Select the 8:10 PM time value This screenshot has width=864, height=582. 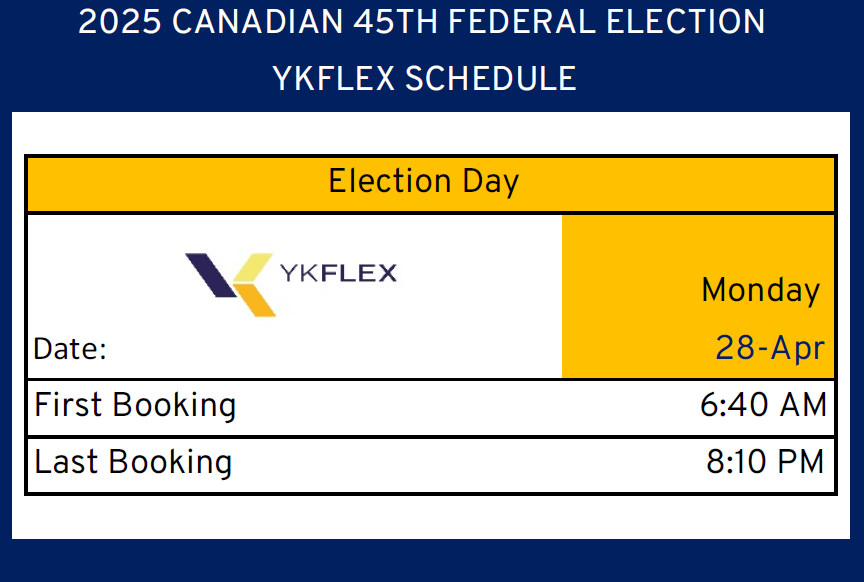[x=765, y=462]
